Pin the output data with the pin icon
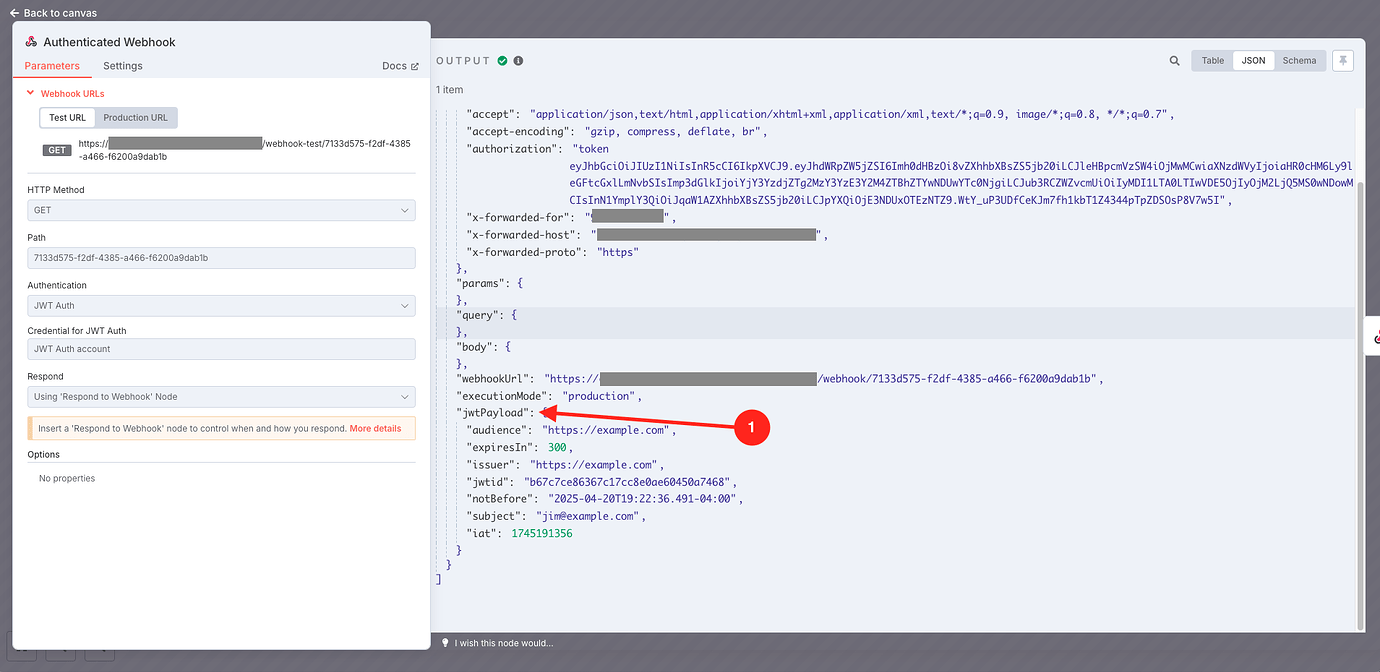Image resolution: width=1380 pixels, height=672 pixels. [x=1343, y=60]
